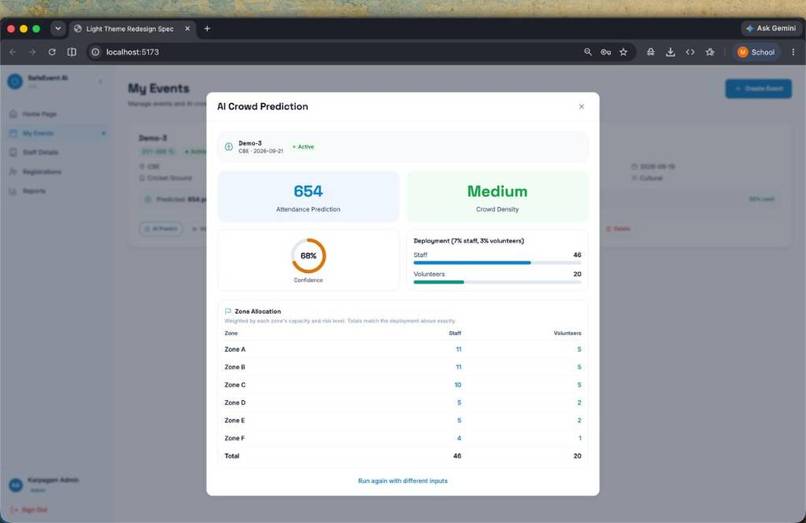The image size is (806, 523).
Task: Click the Medium Crowd Density card
Action: click(x=497, y=197)
